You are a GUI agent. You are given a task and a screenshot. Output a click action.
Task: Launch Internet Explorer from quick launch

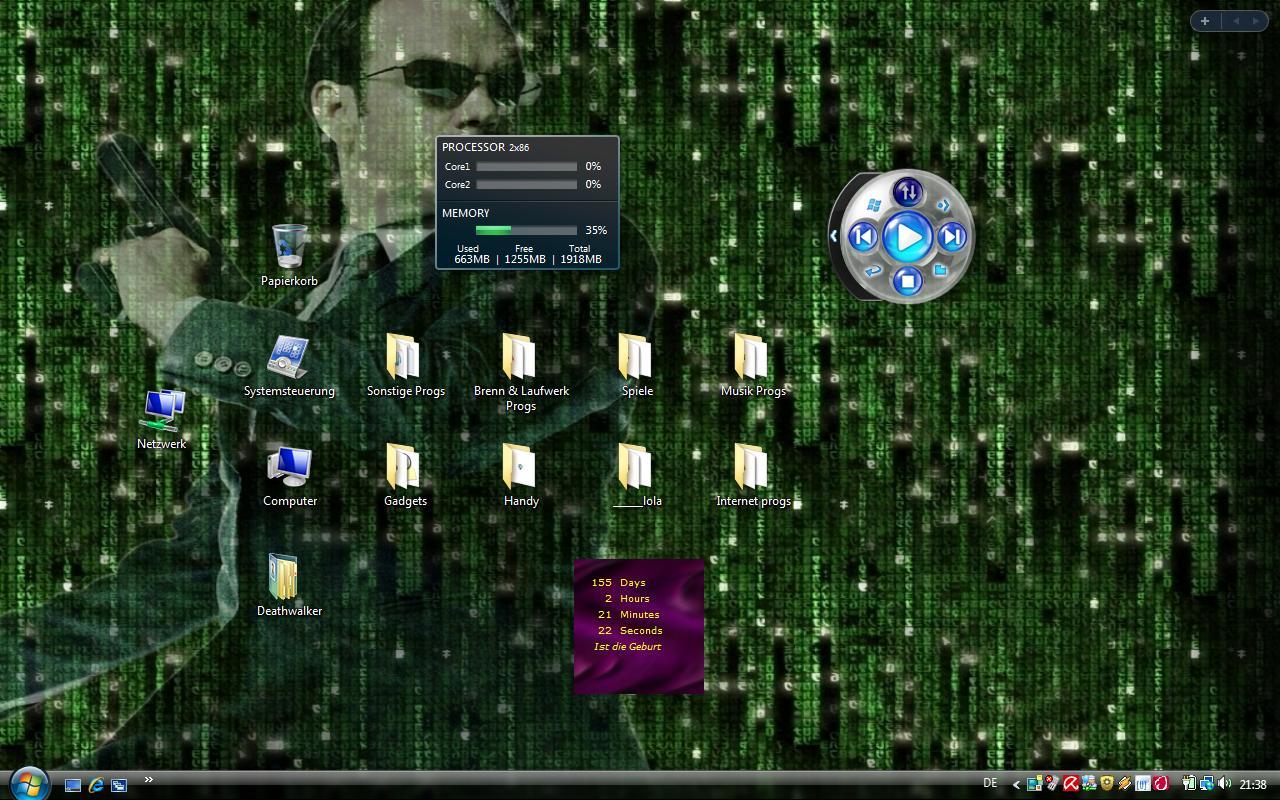tap(96, 785)
